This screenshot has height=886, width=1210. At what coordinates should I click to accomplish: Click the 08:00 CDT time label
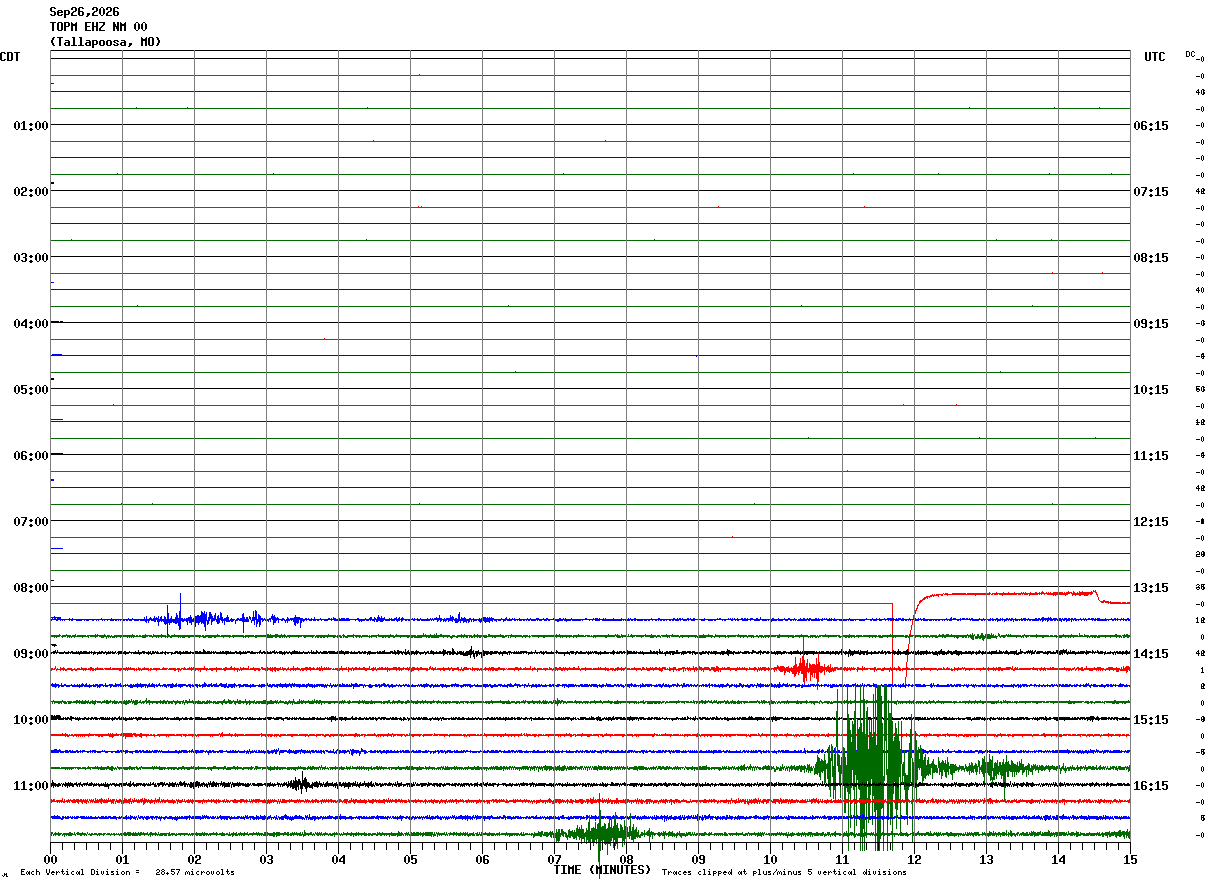(x=31, y=587)
